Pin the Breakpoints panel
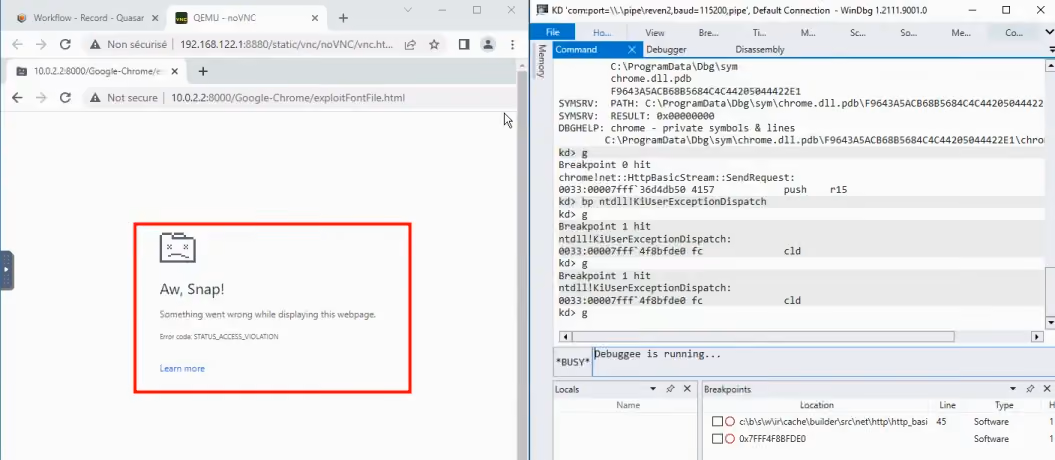 [1030, 389]
